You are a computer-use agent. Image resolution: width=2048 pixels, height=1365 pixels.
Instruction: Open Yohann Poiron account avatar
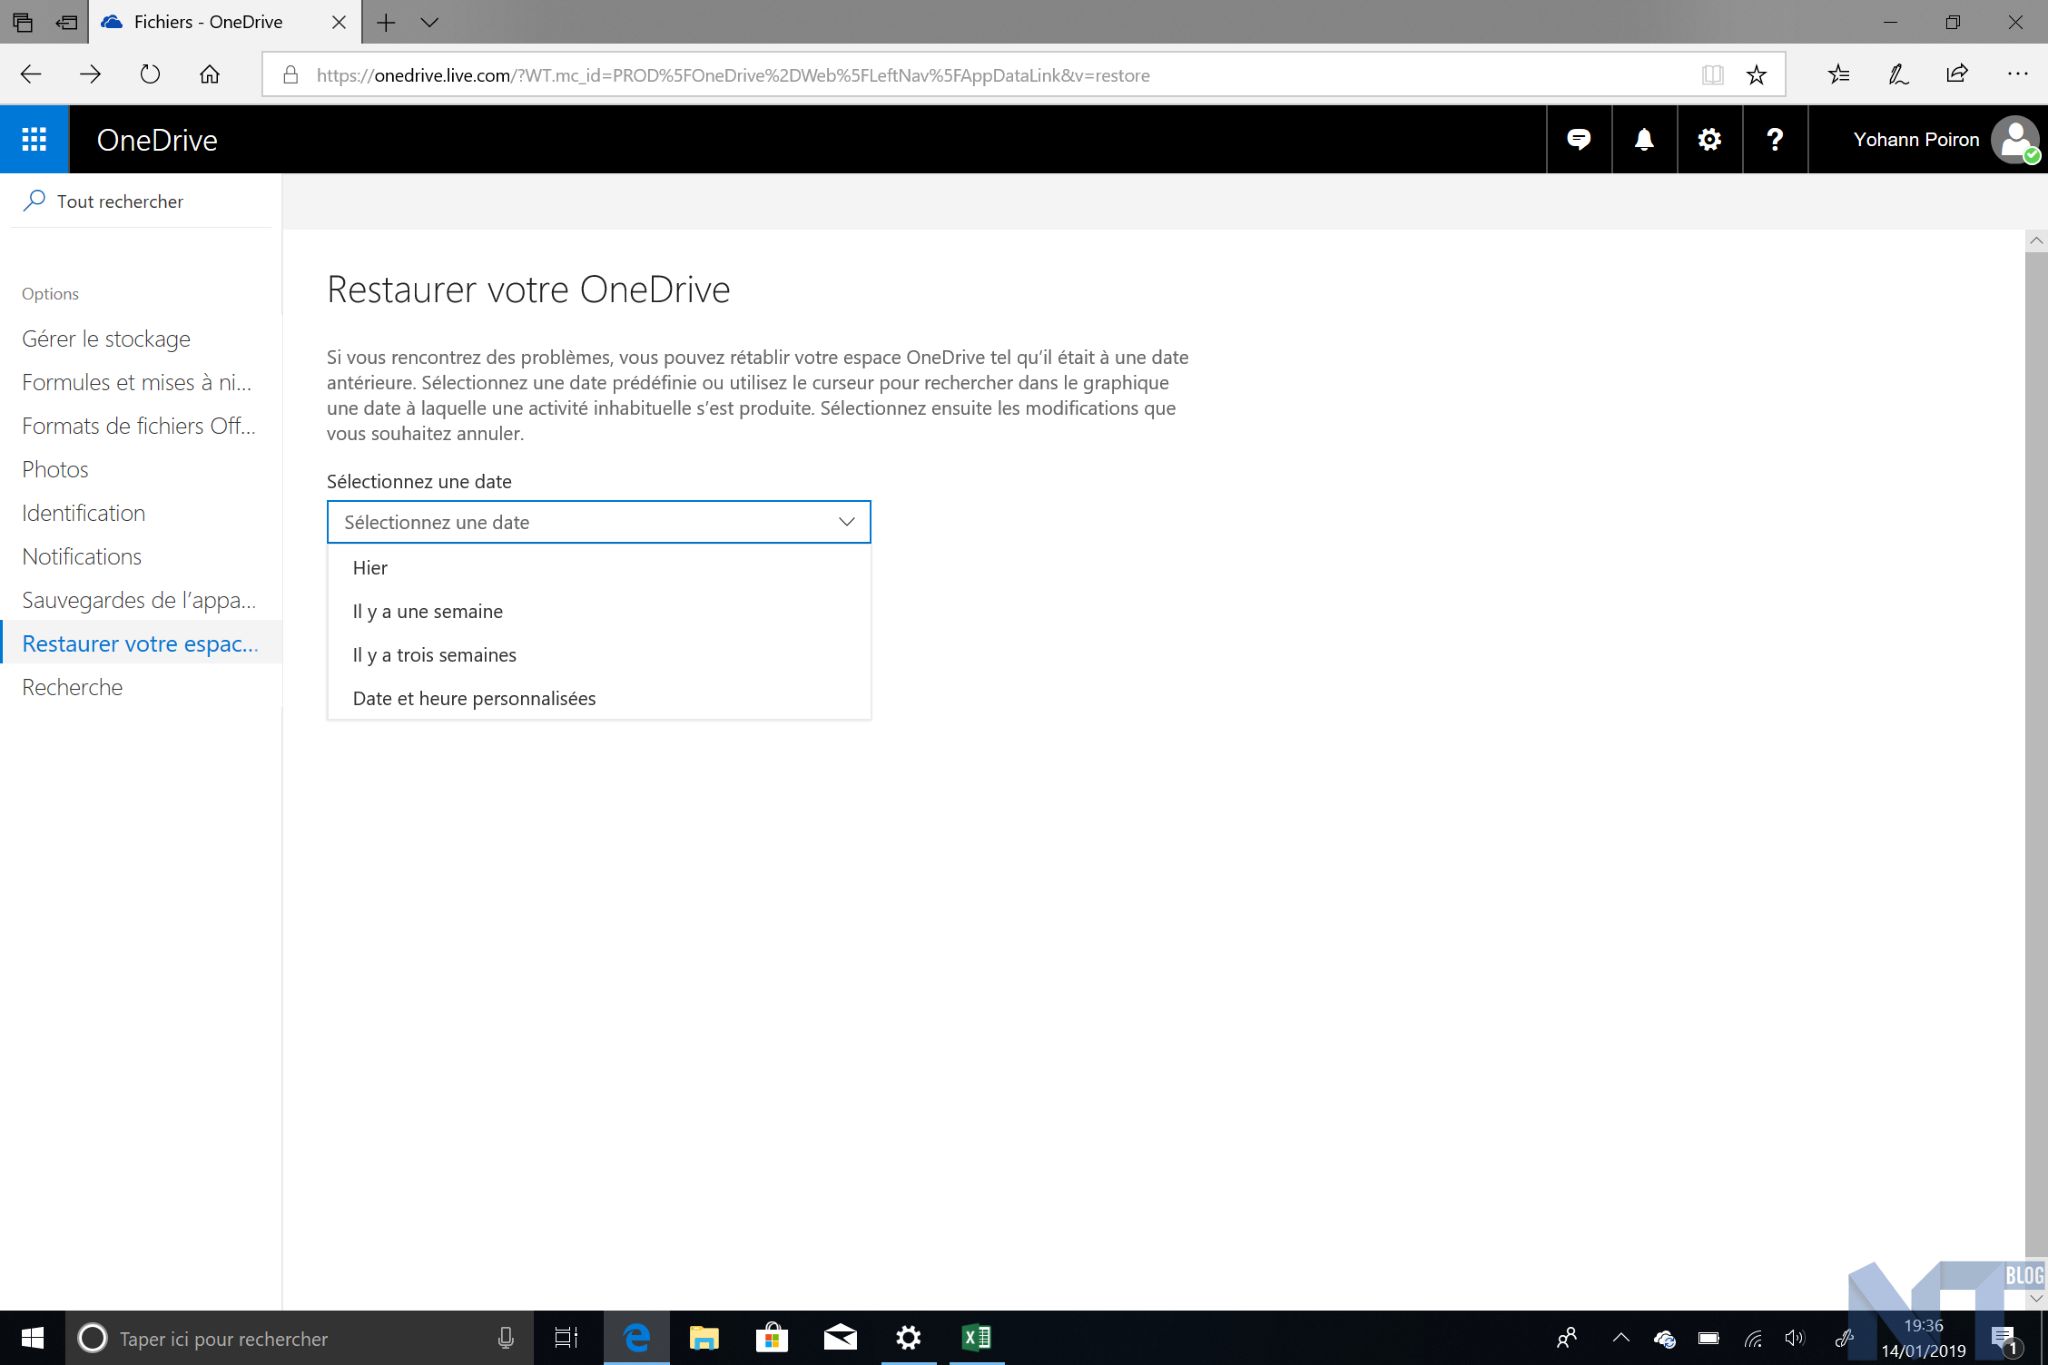click(2014, 139)
